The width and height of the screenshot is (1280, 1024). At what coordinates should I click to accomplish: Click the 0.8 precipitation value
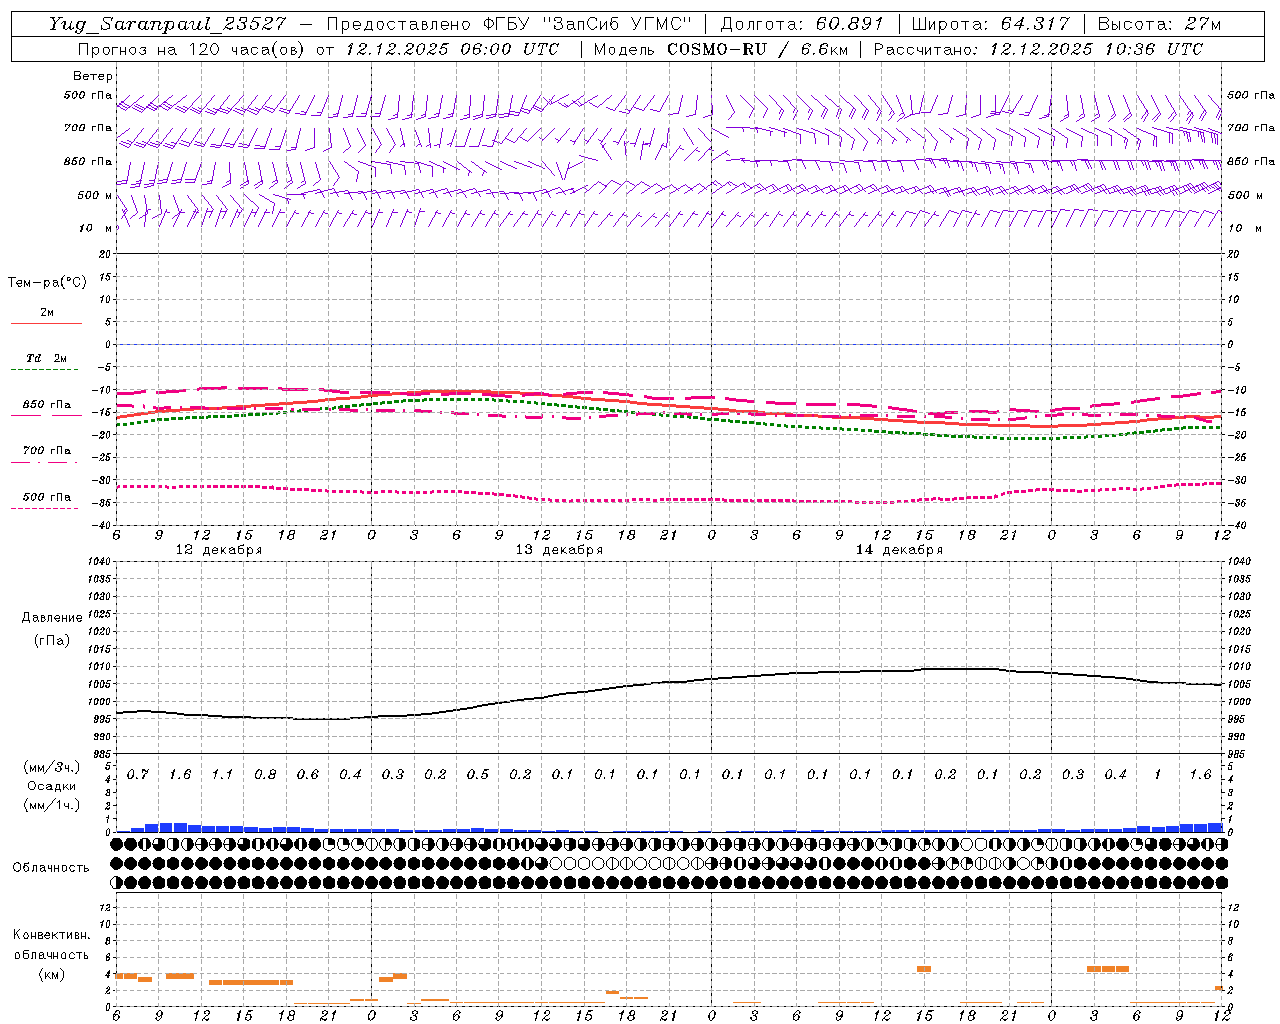265,774
